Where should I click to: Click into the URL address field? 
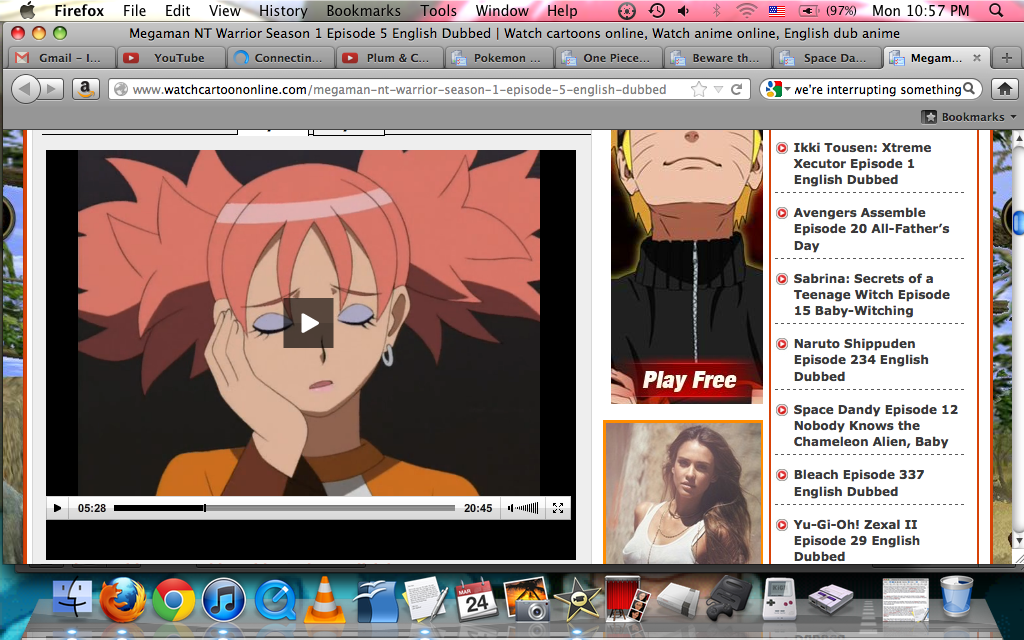[x=398, y=89]
